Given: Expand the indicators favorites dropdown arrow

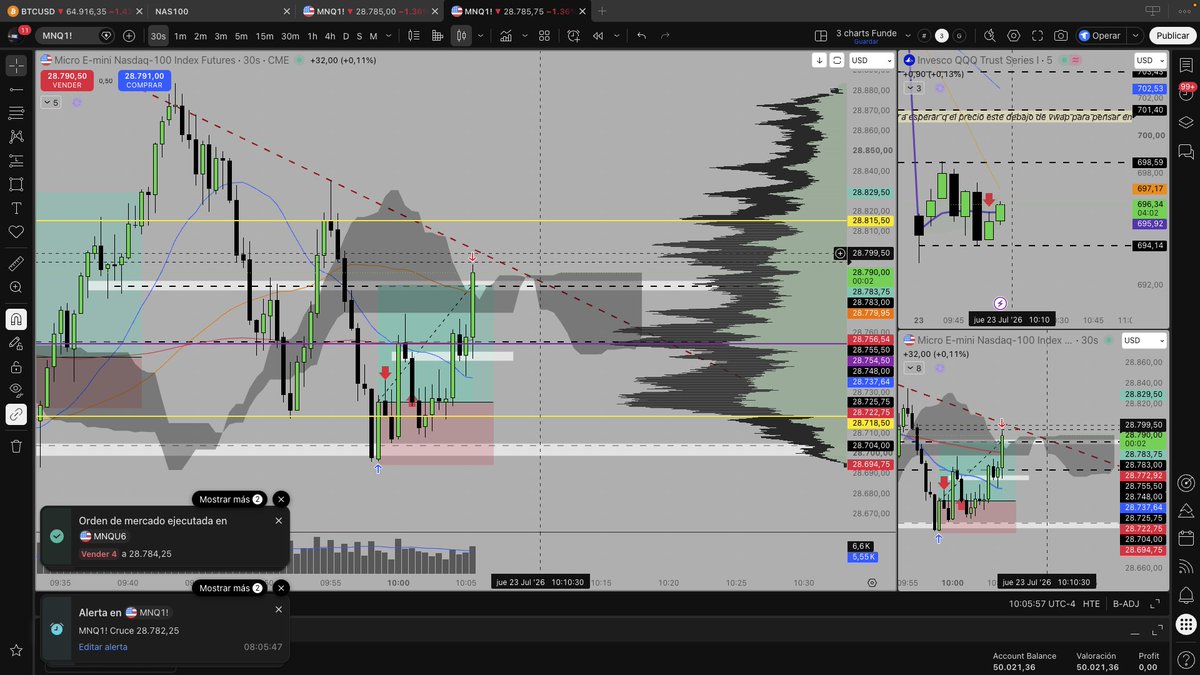Looking at the screenshot, I should pos(524,35).
